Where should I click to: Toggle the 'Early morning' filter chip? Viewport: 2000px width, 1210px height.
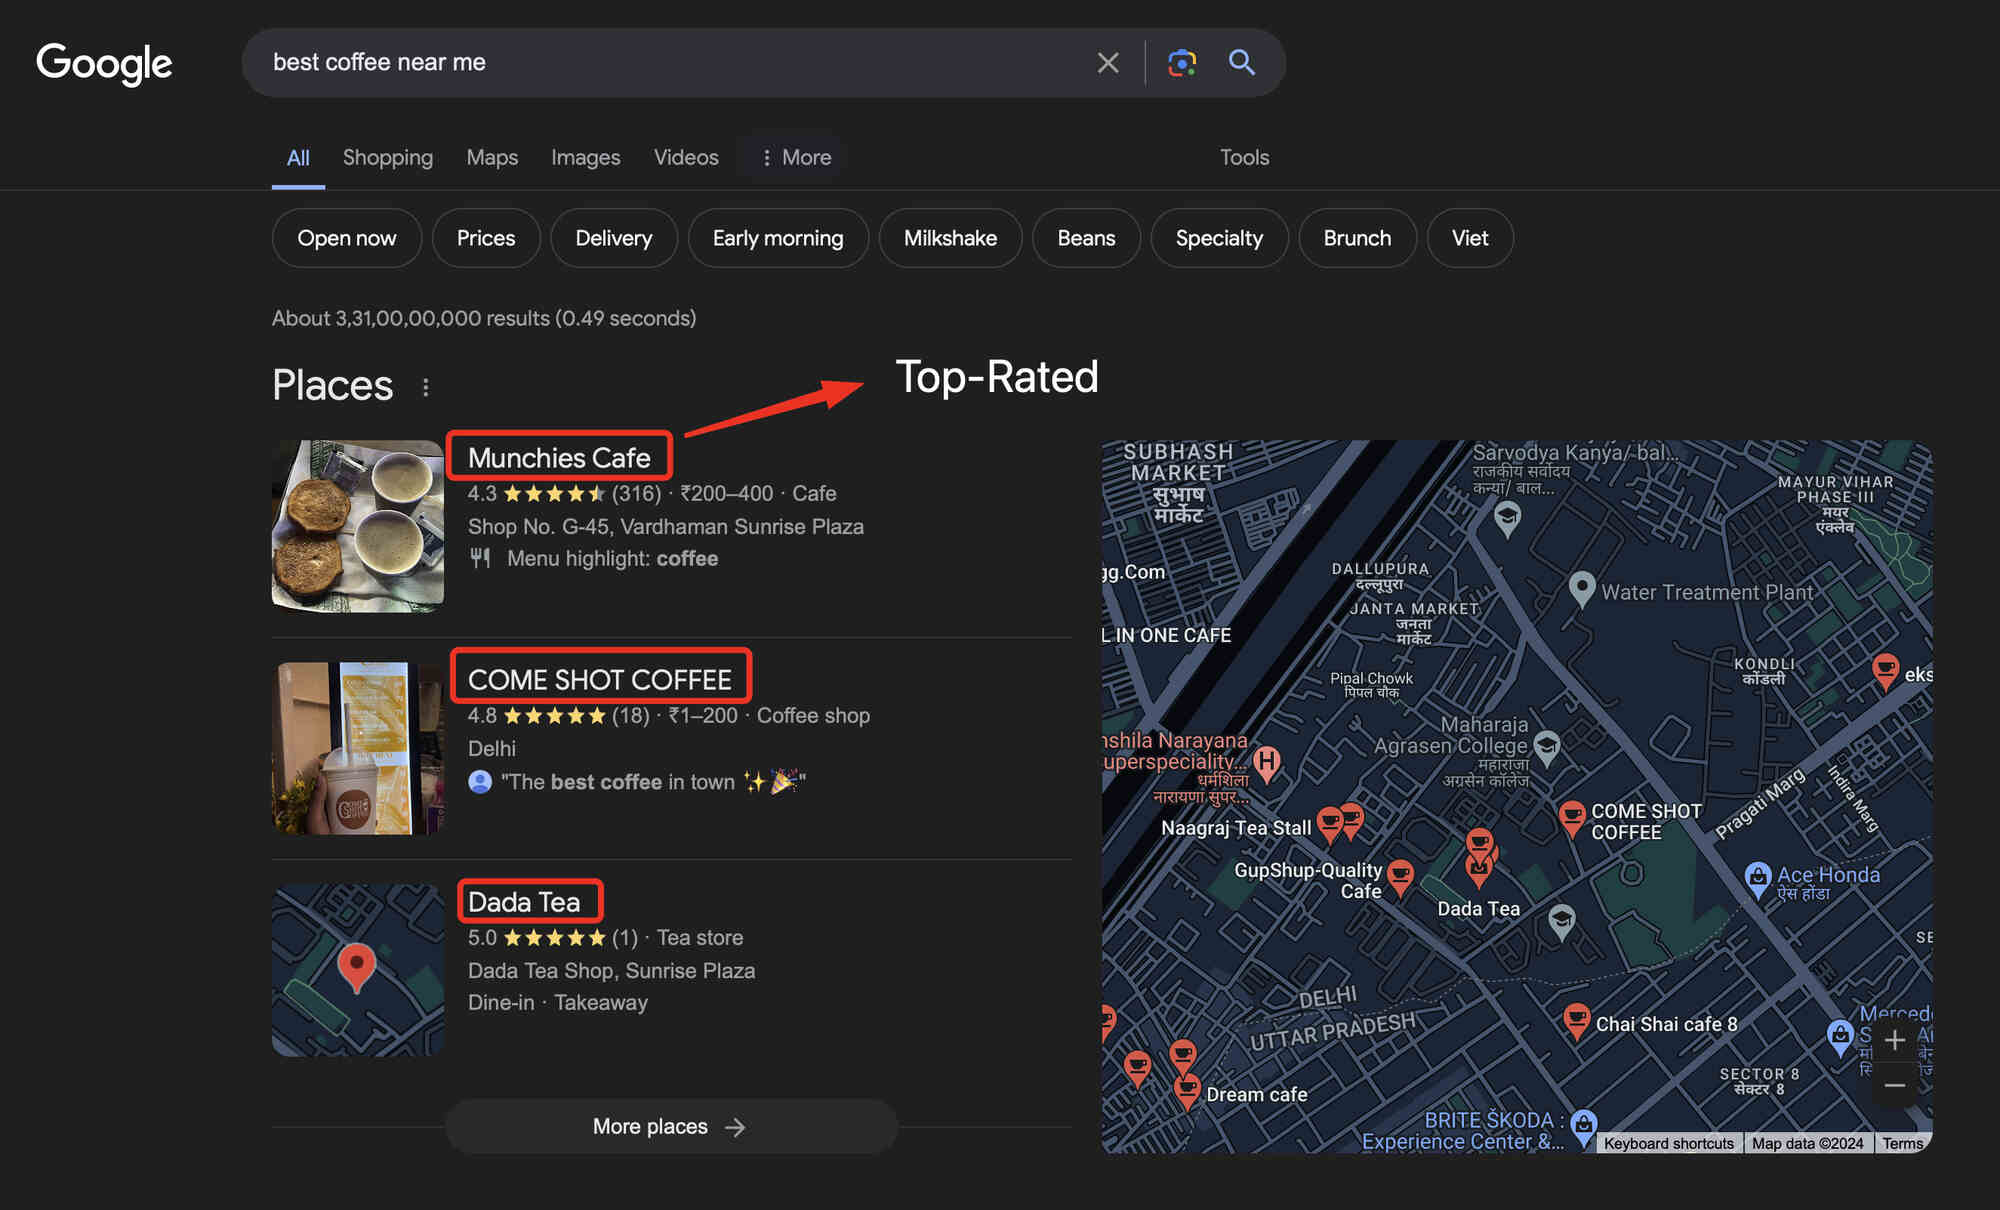(779, 237)
